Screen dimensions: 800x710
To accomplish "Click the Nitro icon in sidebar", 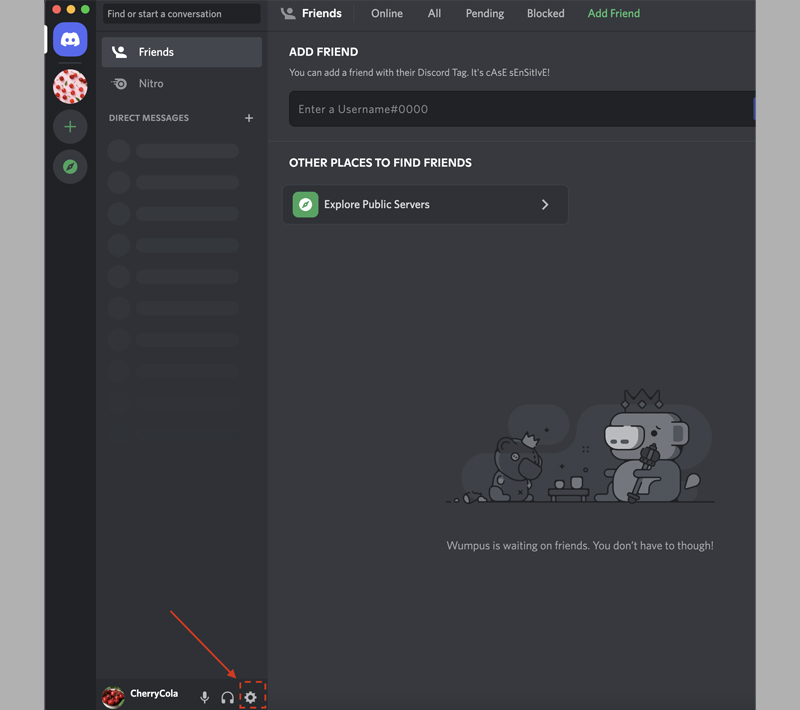I will pyautogui.click(x=120, y=84).
